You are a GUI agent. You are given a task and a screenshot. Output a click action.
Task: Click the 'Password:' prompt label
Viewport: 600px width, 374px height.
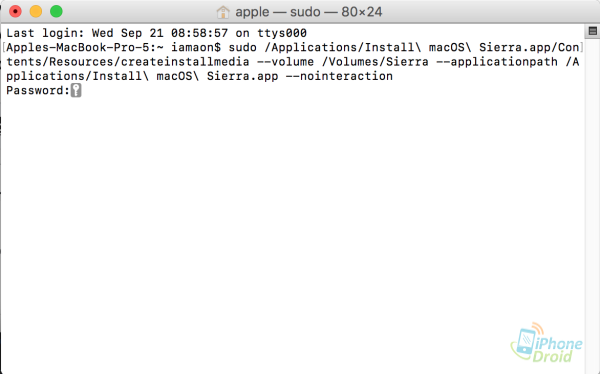pos(38,91)
